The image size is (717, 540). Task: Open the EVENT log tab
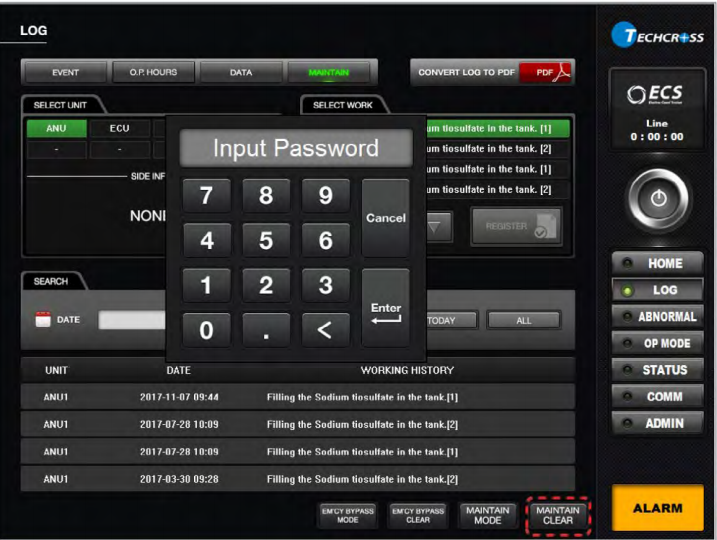(x=65, y=72)
